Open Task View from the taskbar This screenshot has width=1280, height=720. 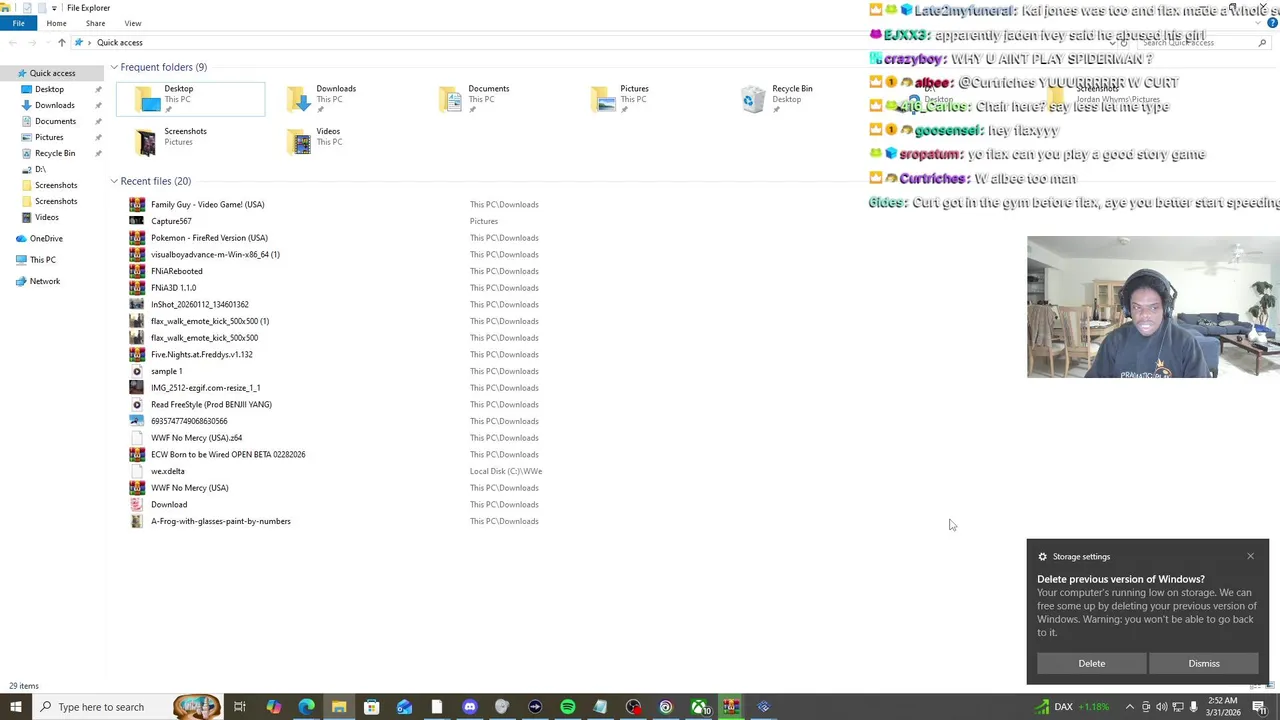pyautogui.click(x=240, y=707)
